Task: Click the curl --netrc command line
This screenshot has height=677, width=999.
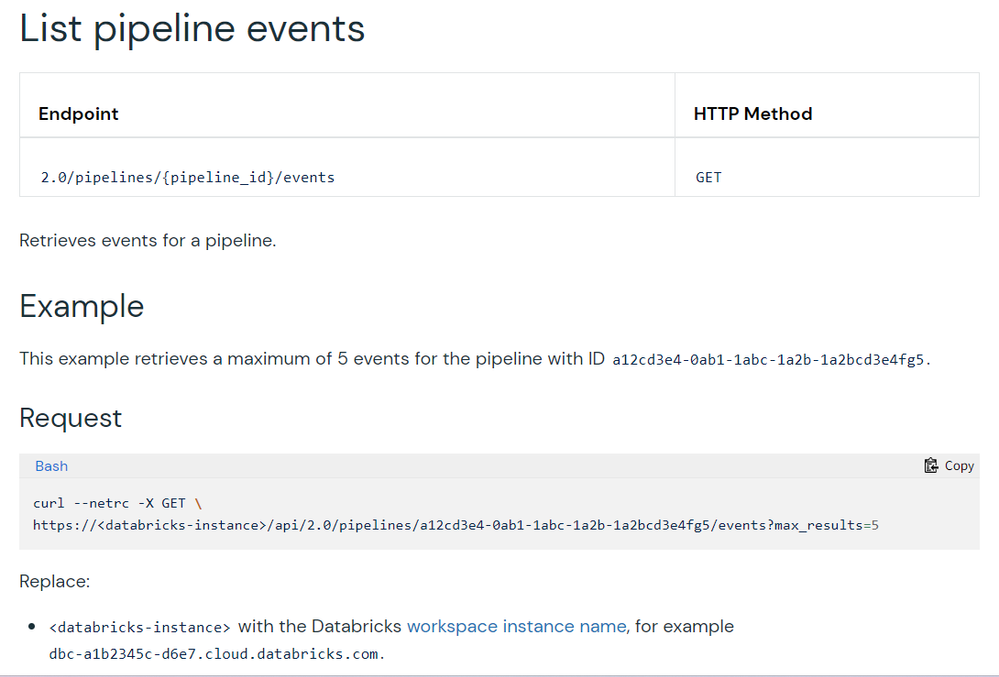Action: pos(117,504)
